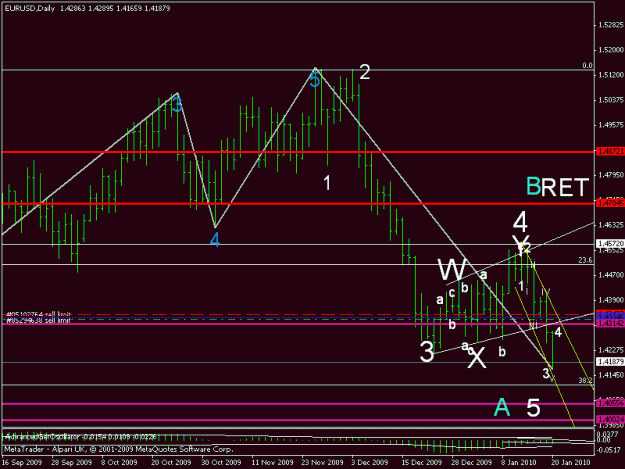Click the 1.50375 price scale value
Viewport: 625px width, 469px height.
(611, 100)
